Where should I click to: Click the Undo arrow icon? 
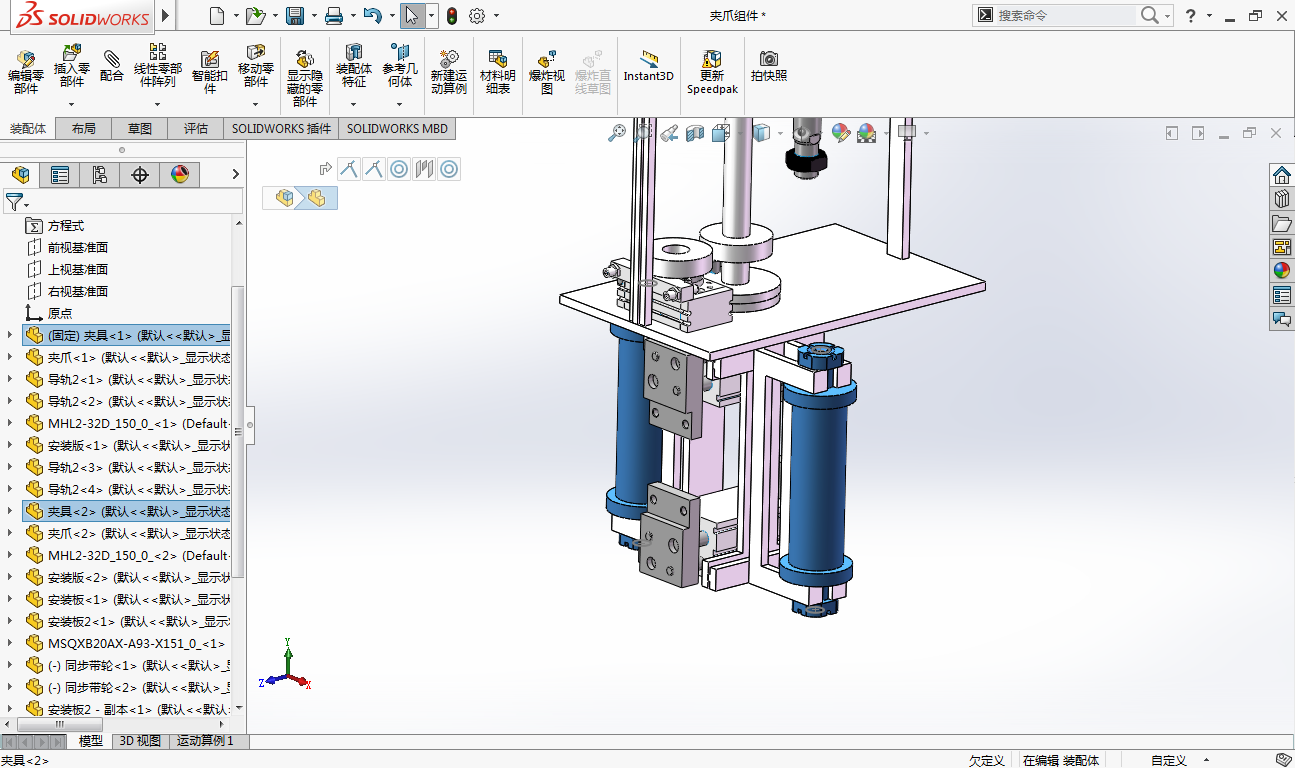tap(372, 15)
